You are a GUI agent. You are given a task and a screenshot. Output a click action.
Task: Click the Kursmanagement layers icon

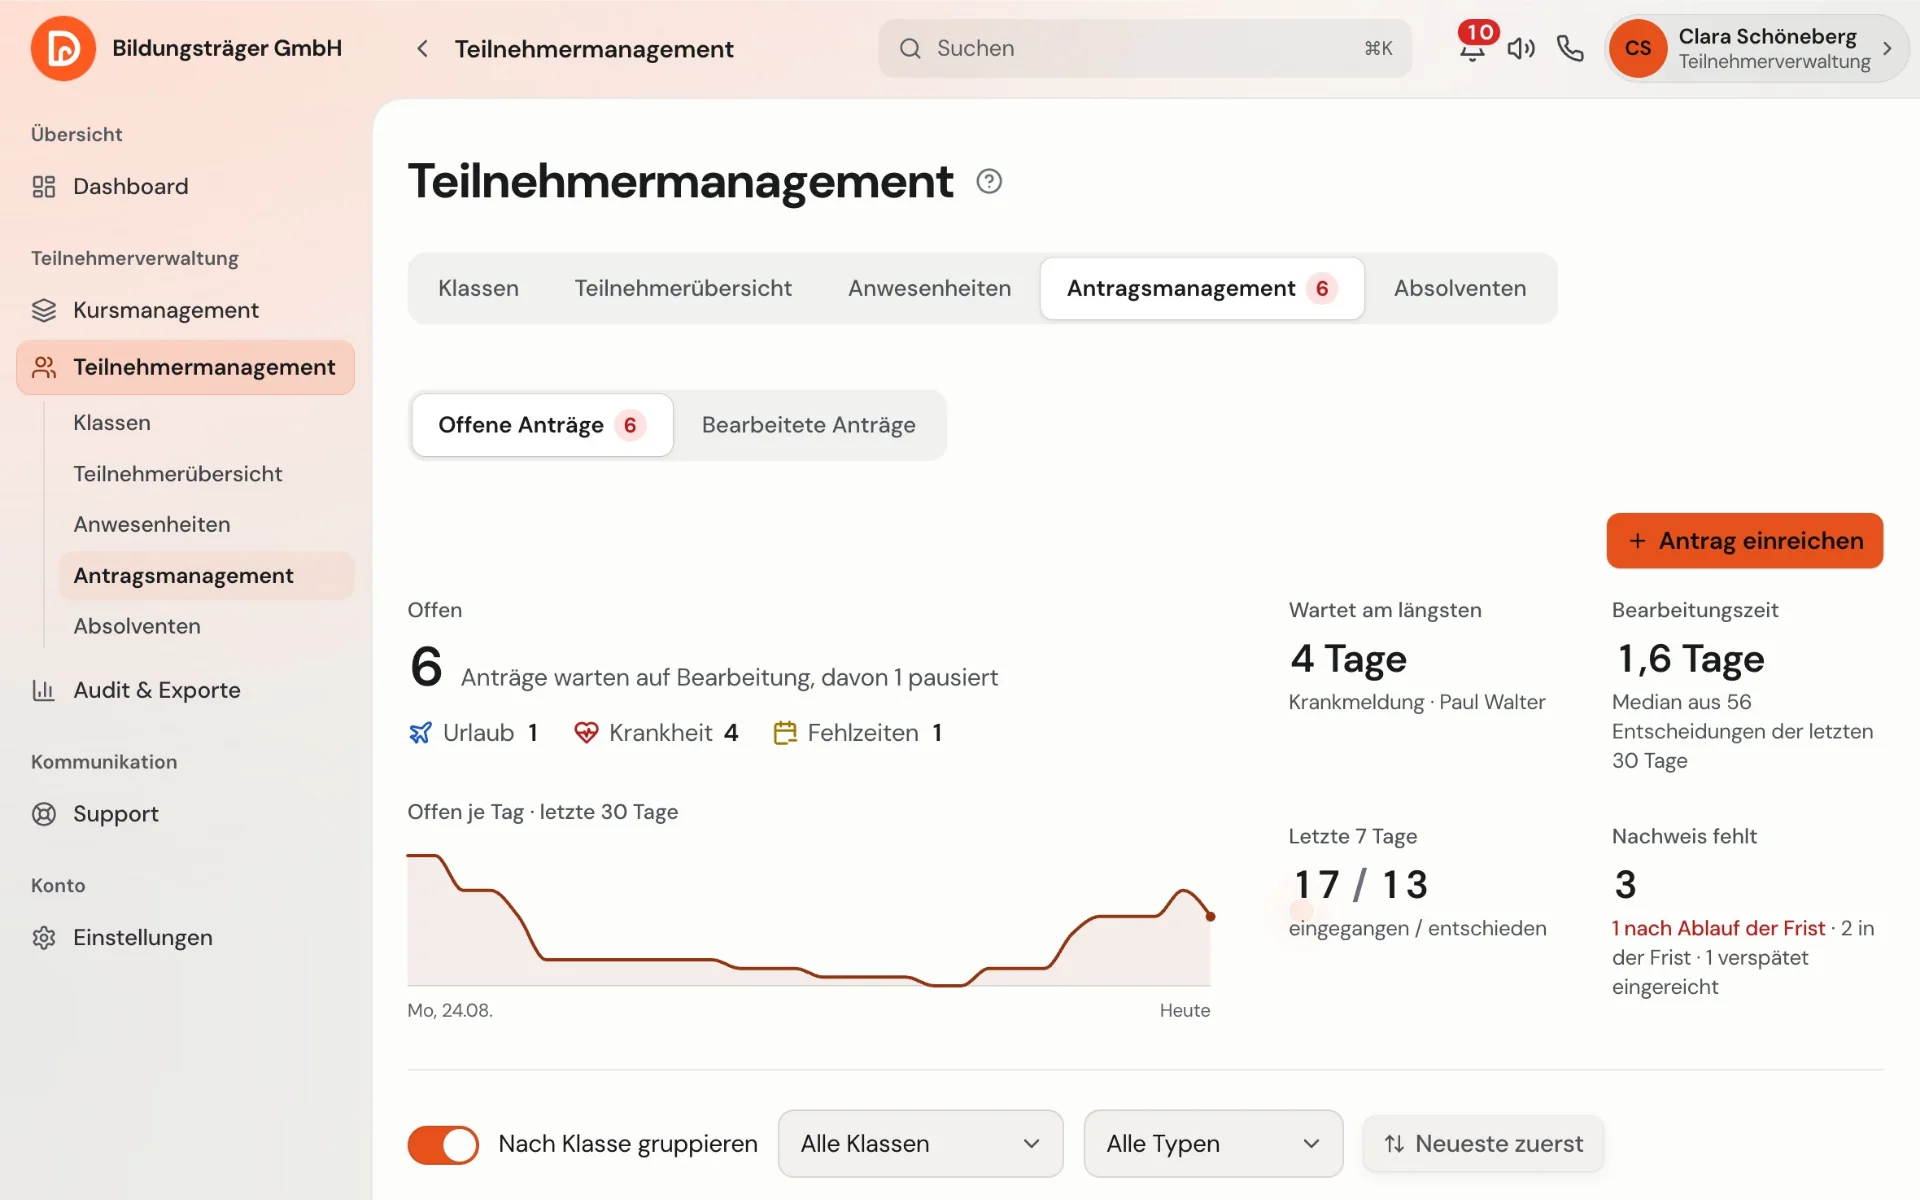click(x=43, y=310)
